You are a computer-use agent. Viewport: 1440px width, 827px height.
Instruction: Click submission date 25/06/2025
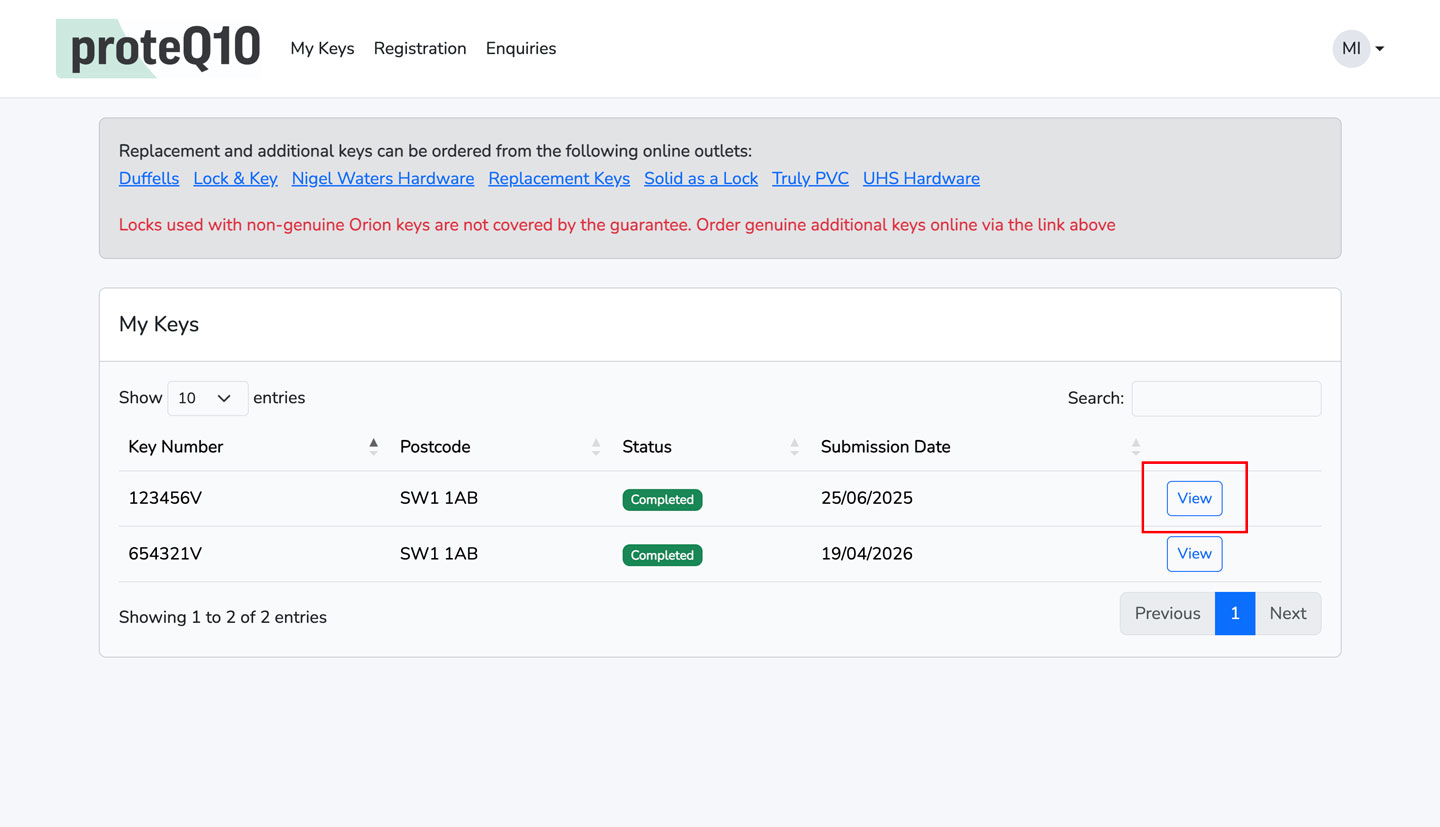tap(867, 498)
